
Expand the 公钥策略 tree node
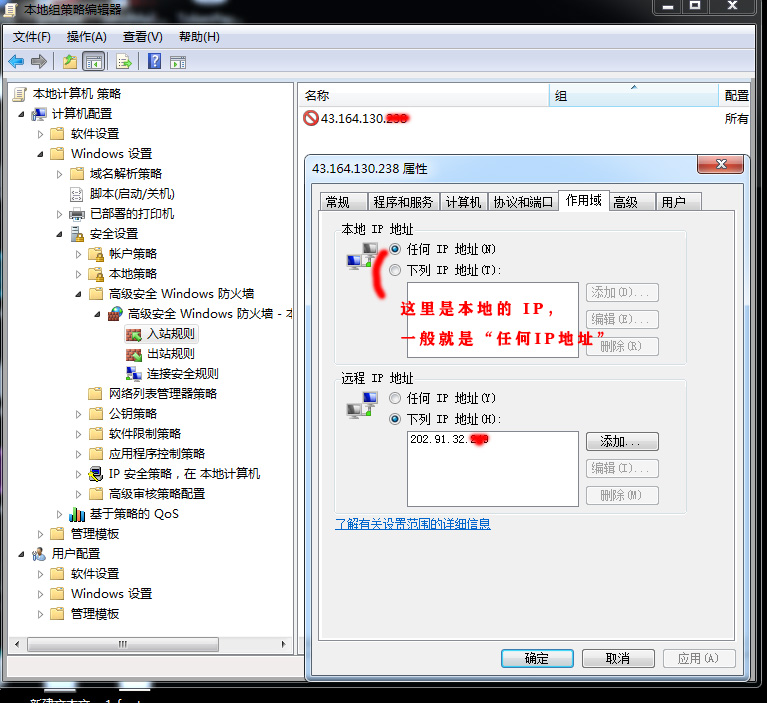click(x=79, y=414)
